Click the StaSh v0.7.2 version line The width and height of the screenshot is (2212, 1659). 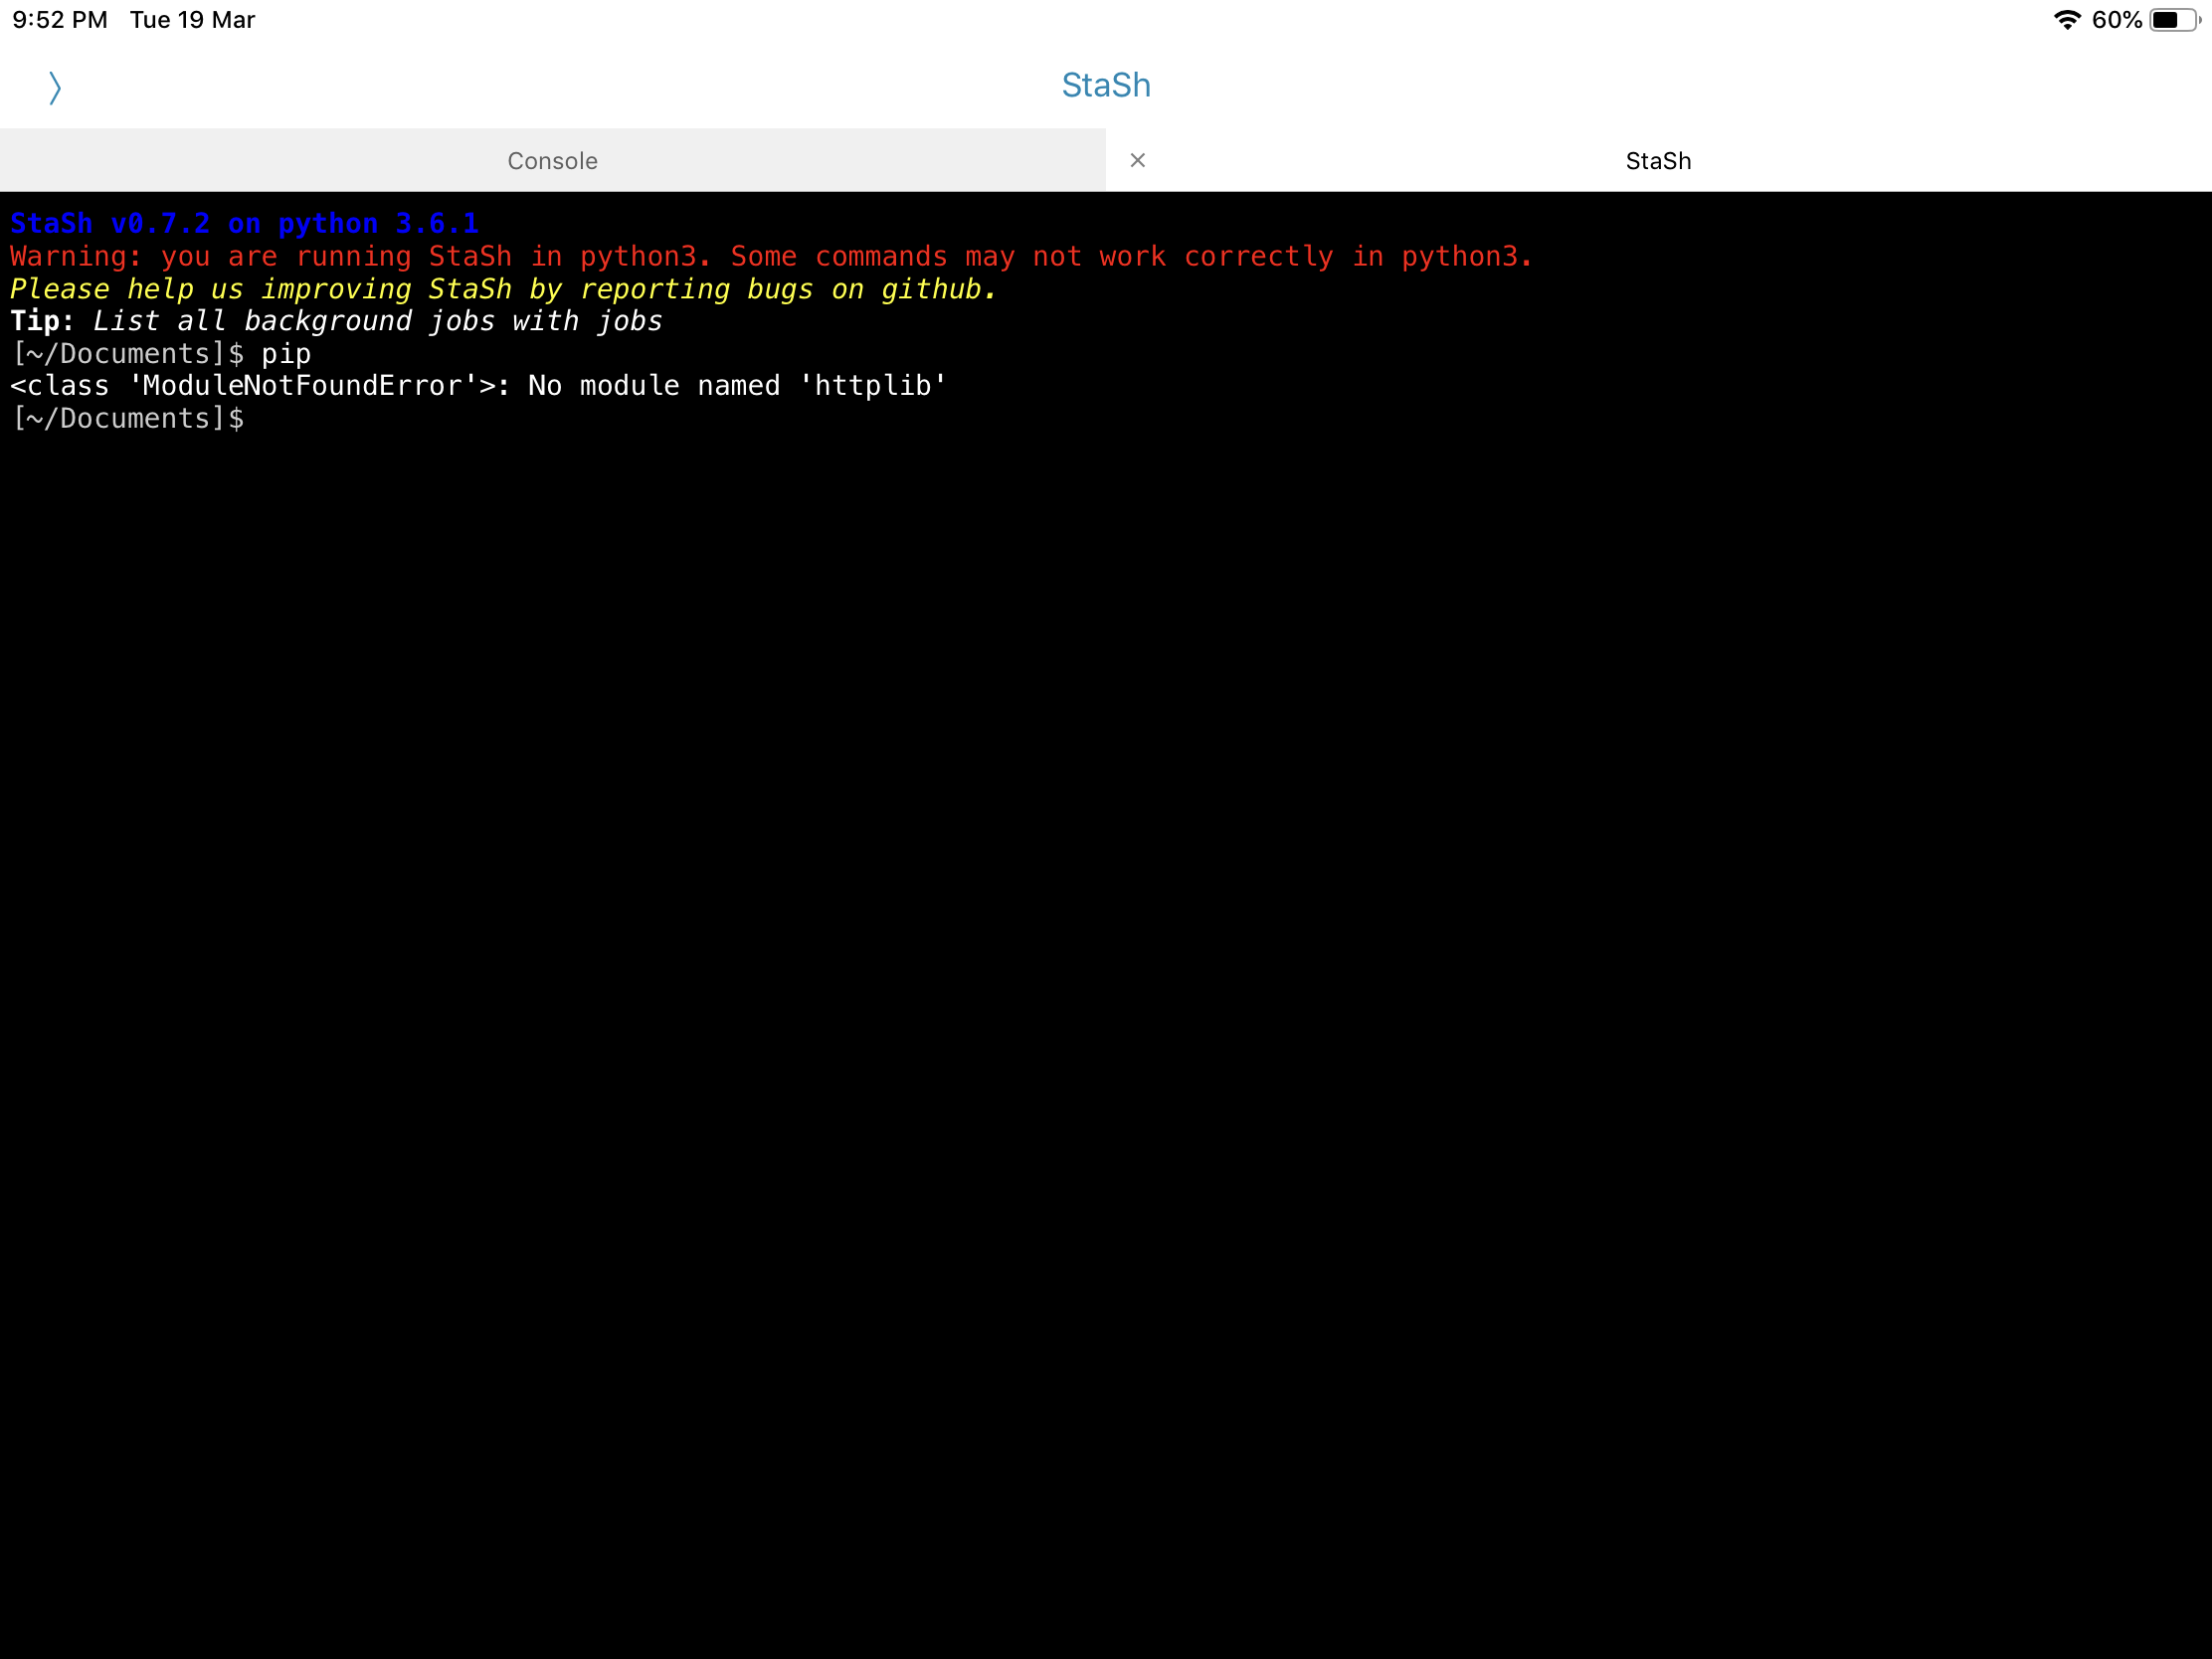(x=244, y=223)
